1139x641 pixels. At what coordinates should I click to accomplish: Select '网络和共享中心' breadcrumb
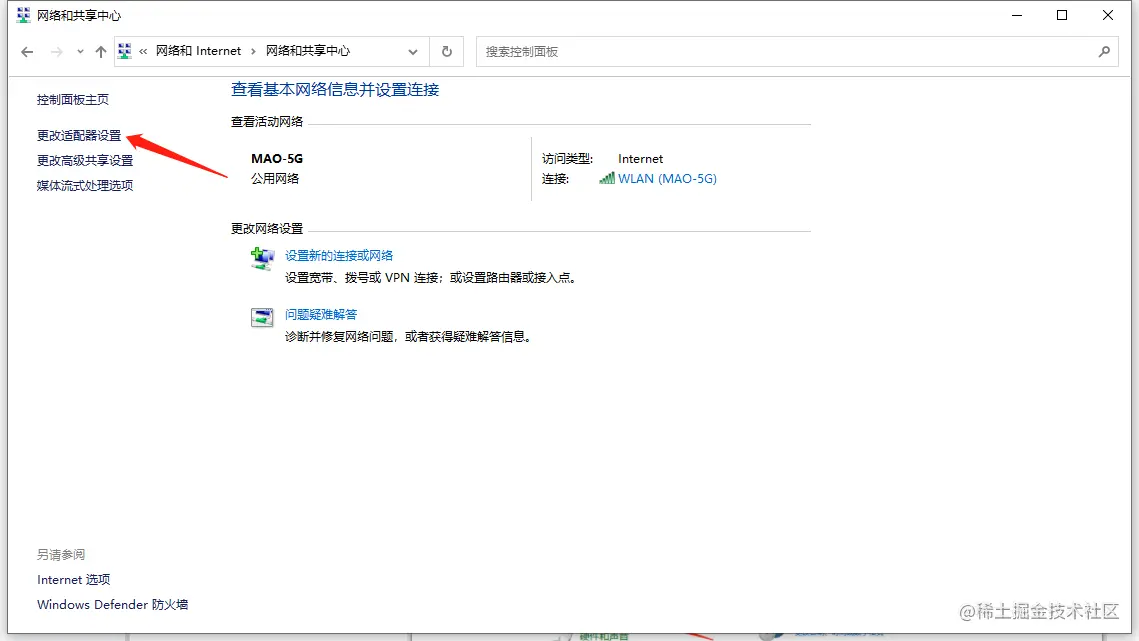[308, 51]
